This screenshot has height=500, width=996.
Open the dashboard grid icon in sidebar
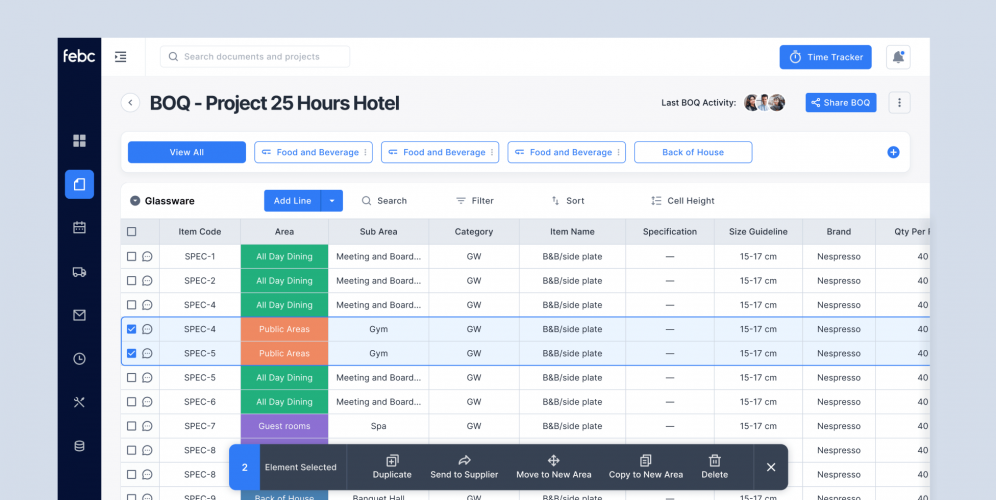coord(79,140)
